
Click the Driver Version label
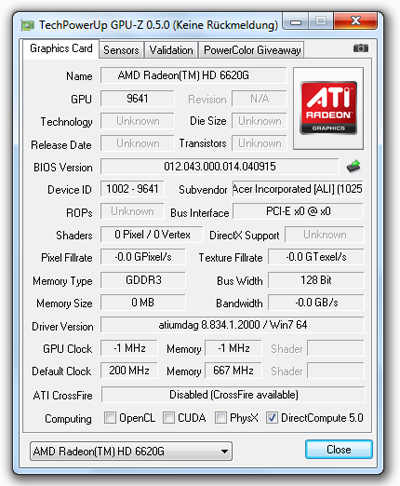click(62, 326)
